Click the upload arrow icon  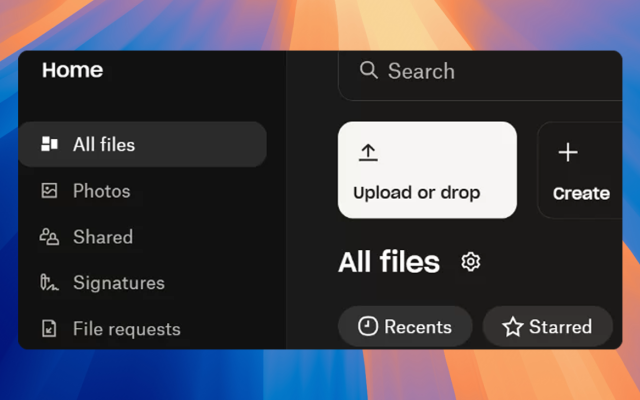pos(368,153)
